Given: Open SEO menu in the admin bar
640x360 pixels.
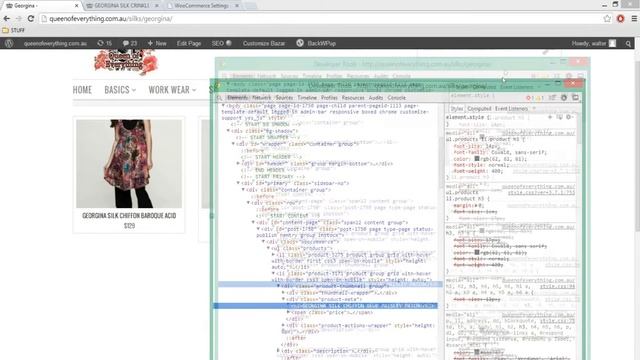Looking at the screenshot, I should [222, 43].
